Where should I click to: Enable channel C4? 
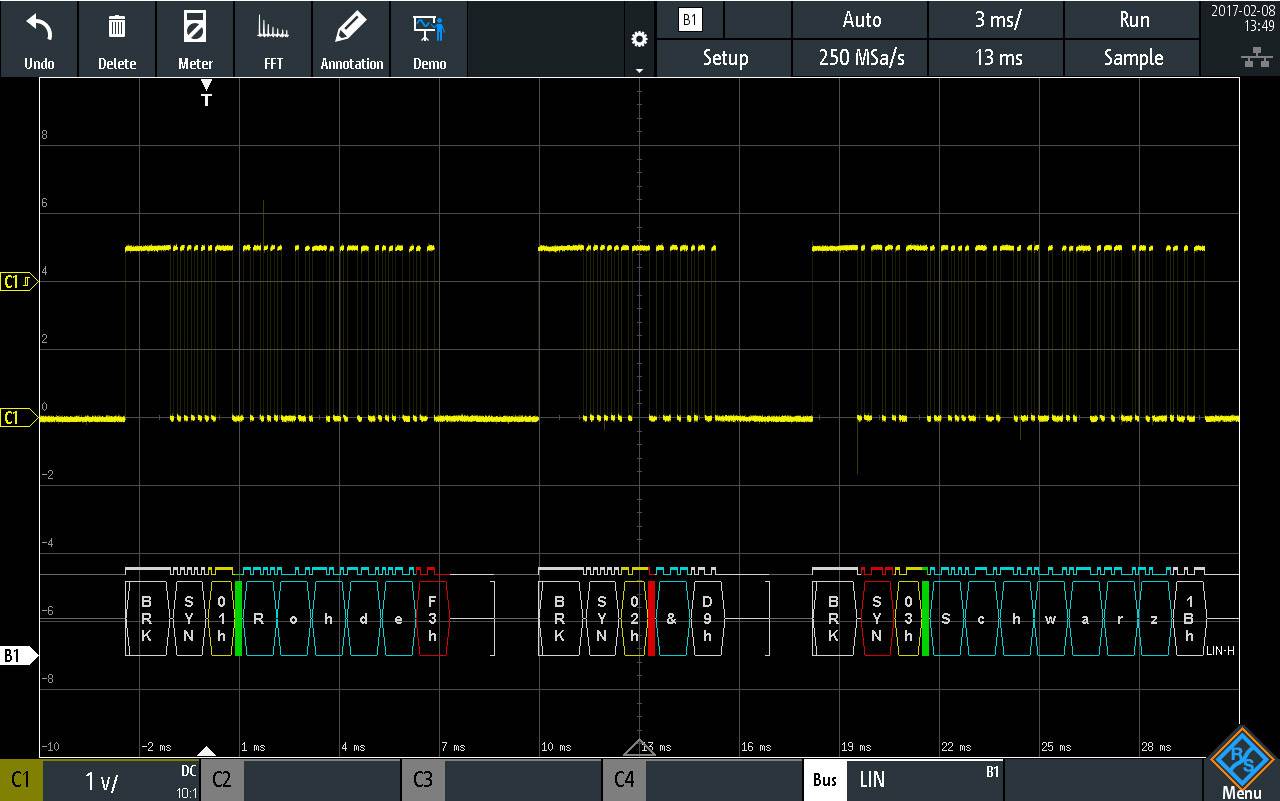click(624, 780)
